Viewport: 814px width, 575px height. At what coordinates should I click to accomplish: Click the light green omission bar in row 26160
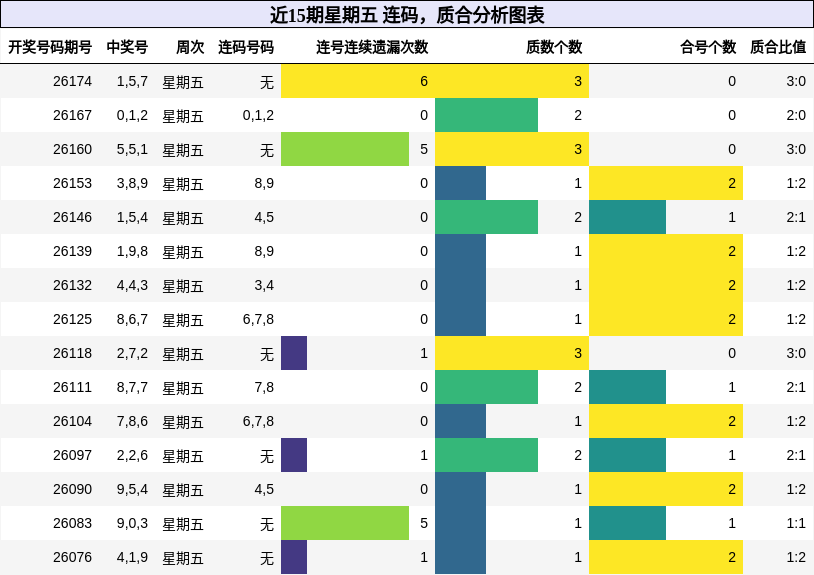point(345,149)
